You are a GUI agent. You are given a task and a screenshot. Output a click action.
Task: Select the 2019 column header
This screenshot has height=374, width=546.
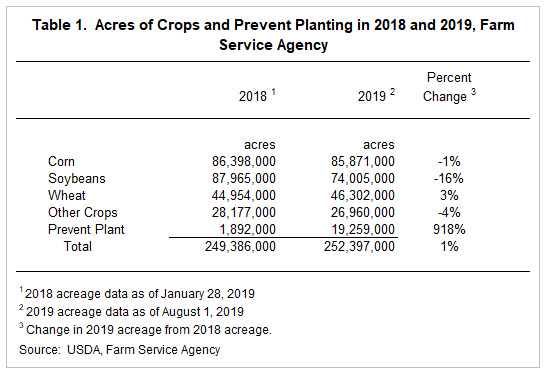tap(376, 95)
